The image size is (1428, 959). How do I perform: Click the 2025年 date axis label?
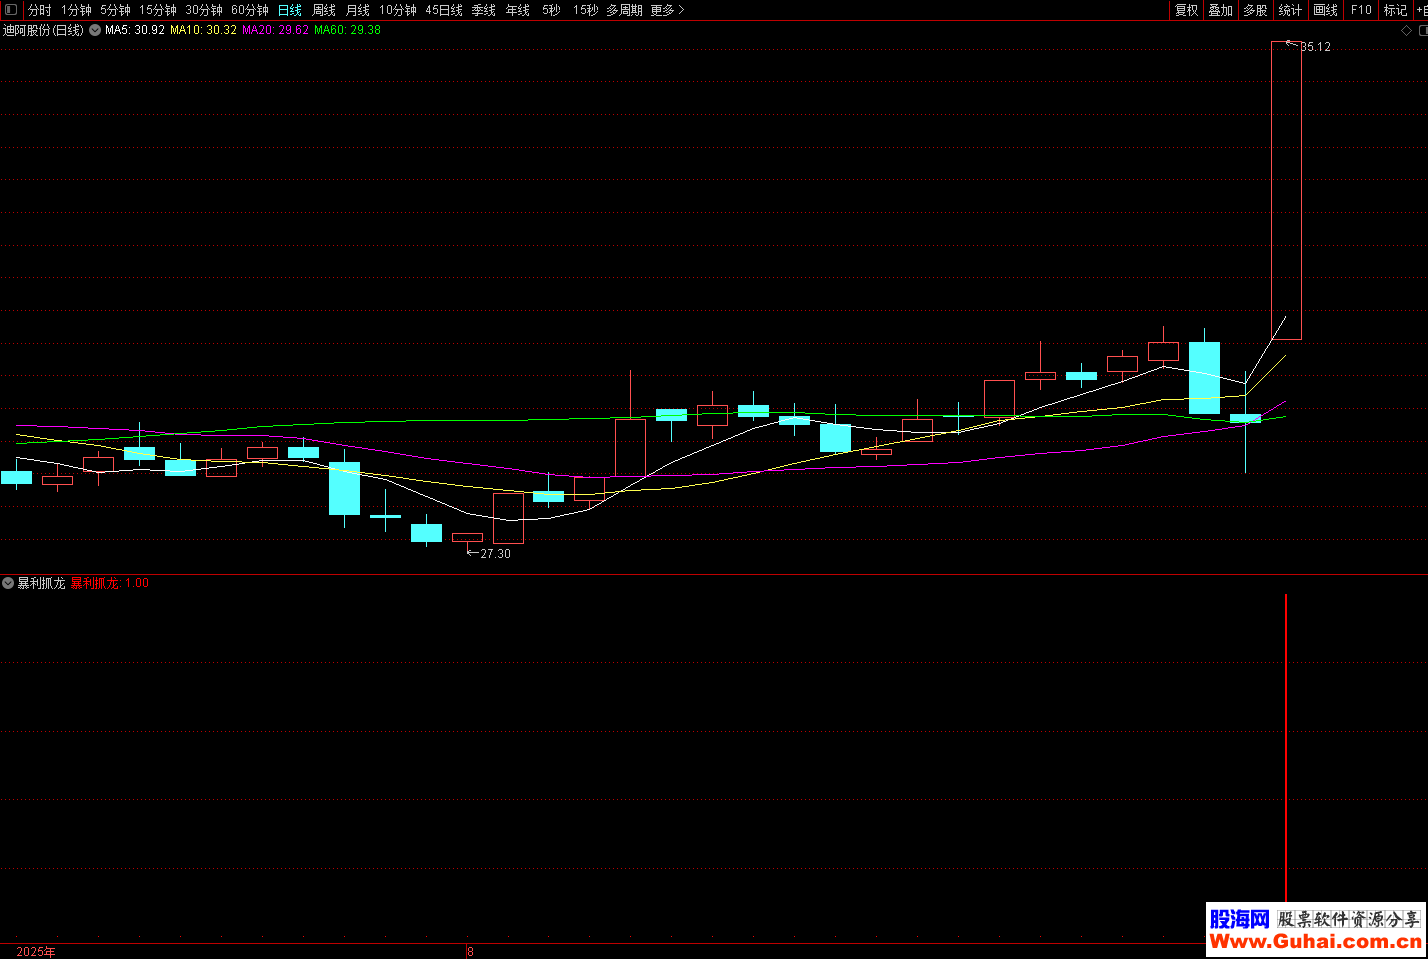(x=36, y=951)
